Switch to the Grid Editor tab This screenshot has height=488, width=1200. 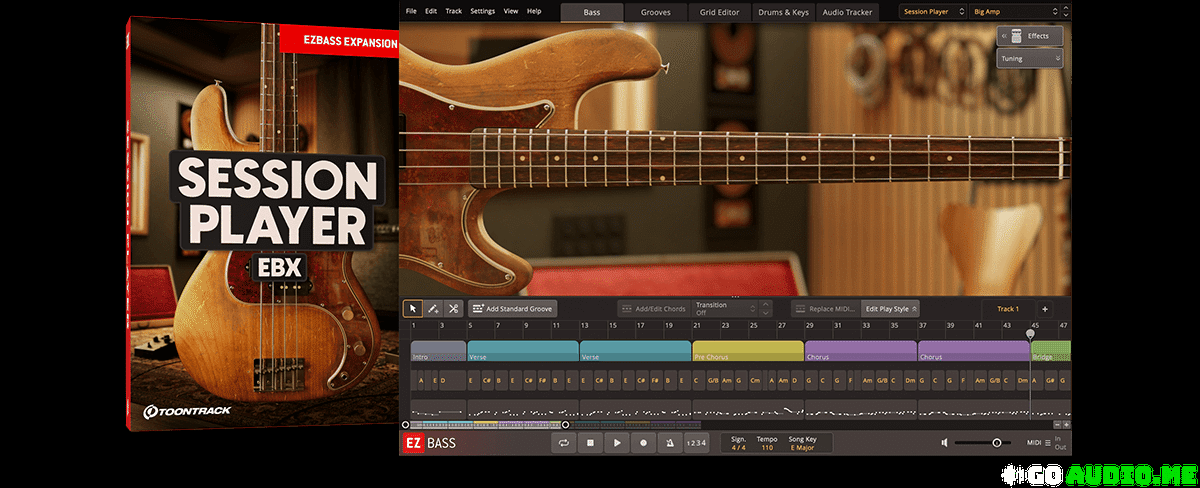tap(720, 12)
